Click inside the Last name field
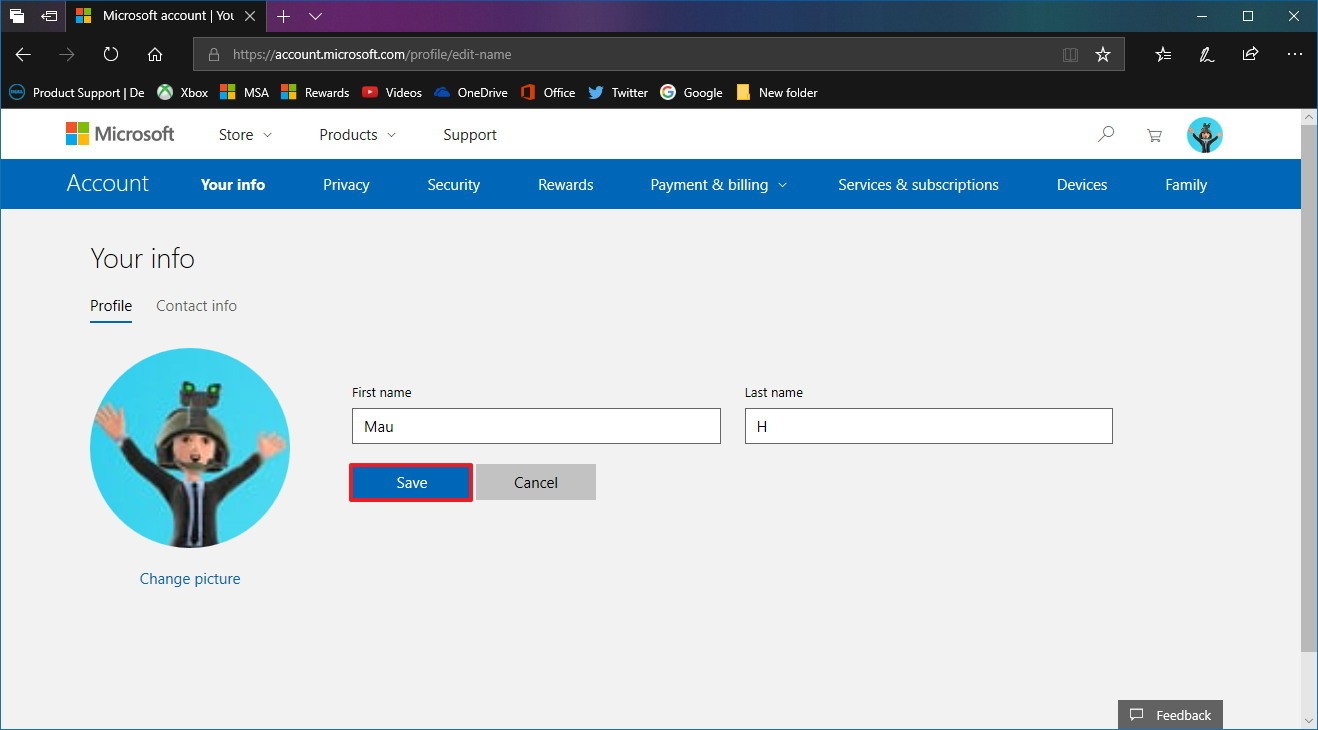This screenshot has width=1318, height=730. pos(928,426)
